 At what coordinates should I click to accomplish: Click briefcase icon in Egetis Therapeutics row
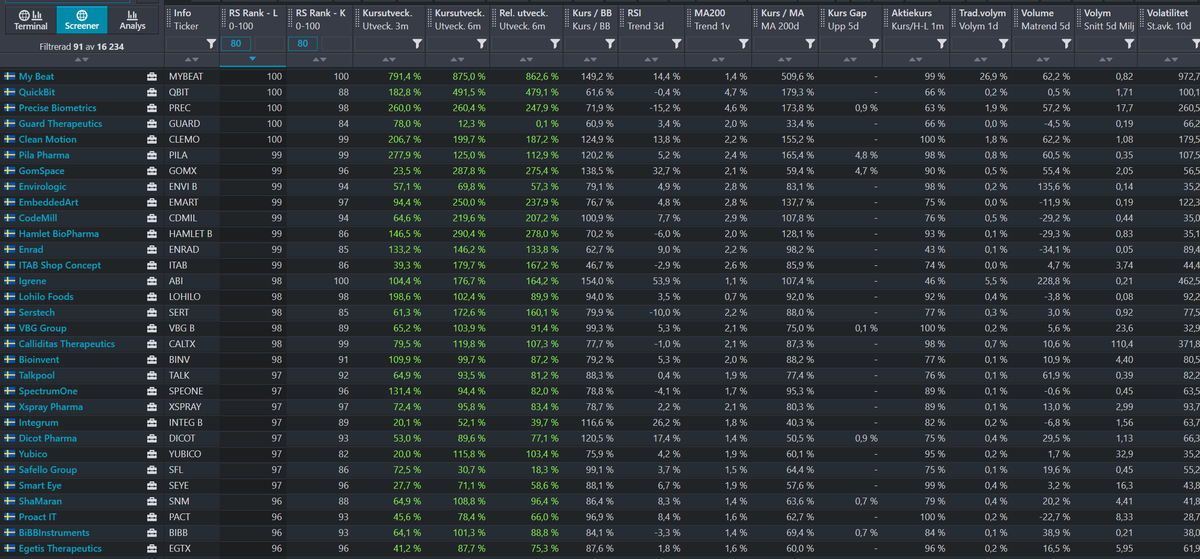tap(151, 548)
